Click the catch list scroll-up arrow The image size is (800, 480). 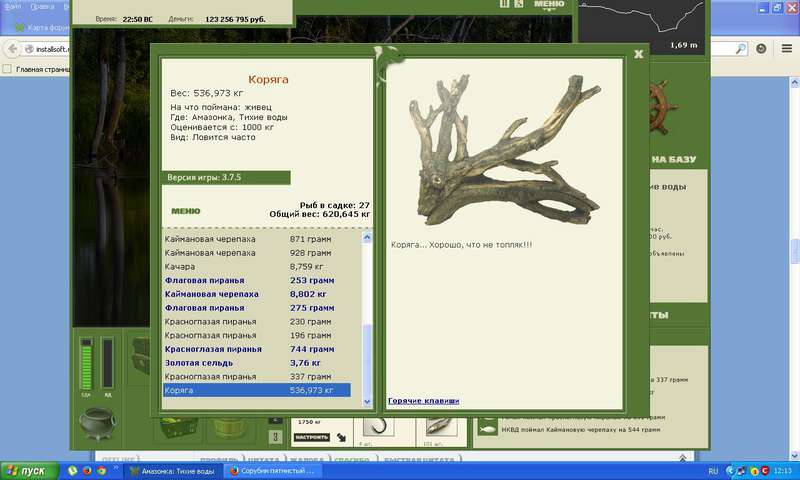pyautogui.click(x=367, y=237)
